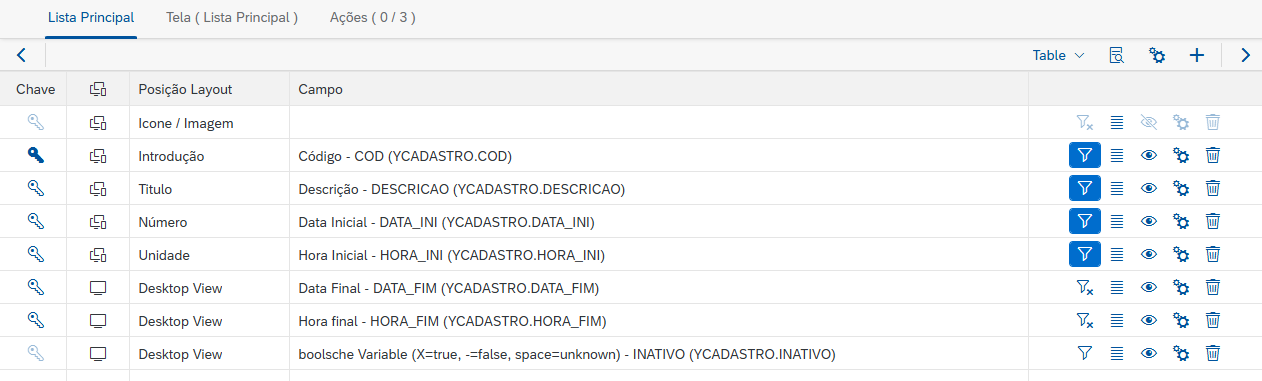Open settings gears for Data Final row

pos(1181,288)
